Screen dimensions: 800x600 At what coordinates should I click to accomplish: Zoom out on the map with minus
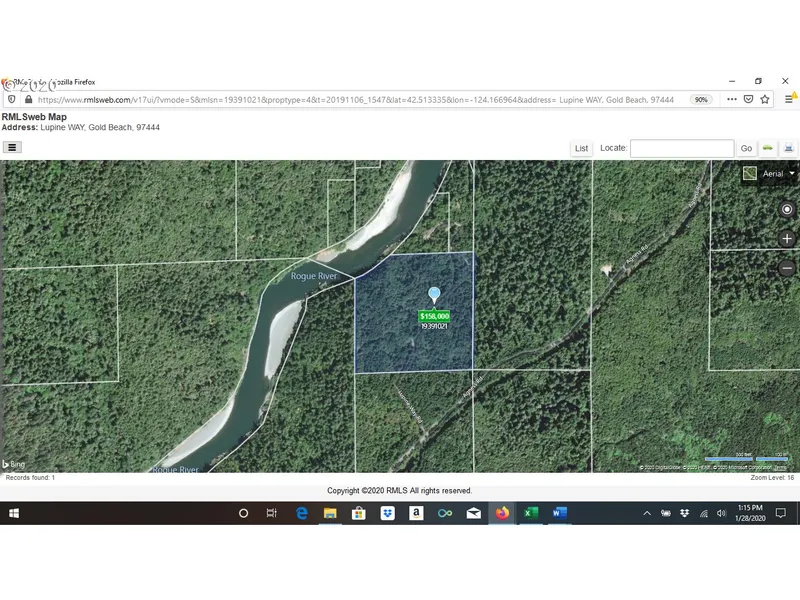(x=787, y=269)
